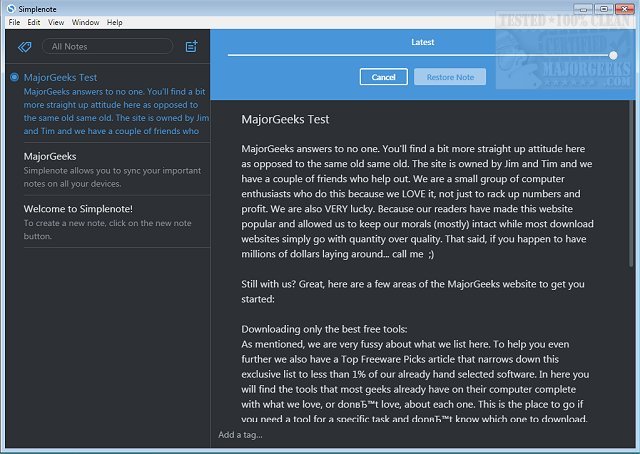Open the tags menu icon
The height and width of the screenshot is (454, 640).
pos(24,47)
